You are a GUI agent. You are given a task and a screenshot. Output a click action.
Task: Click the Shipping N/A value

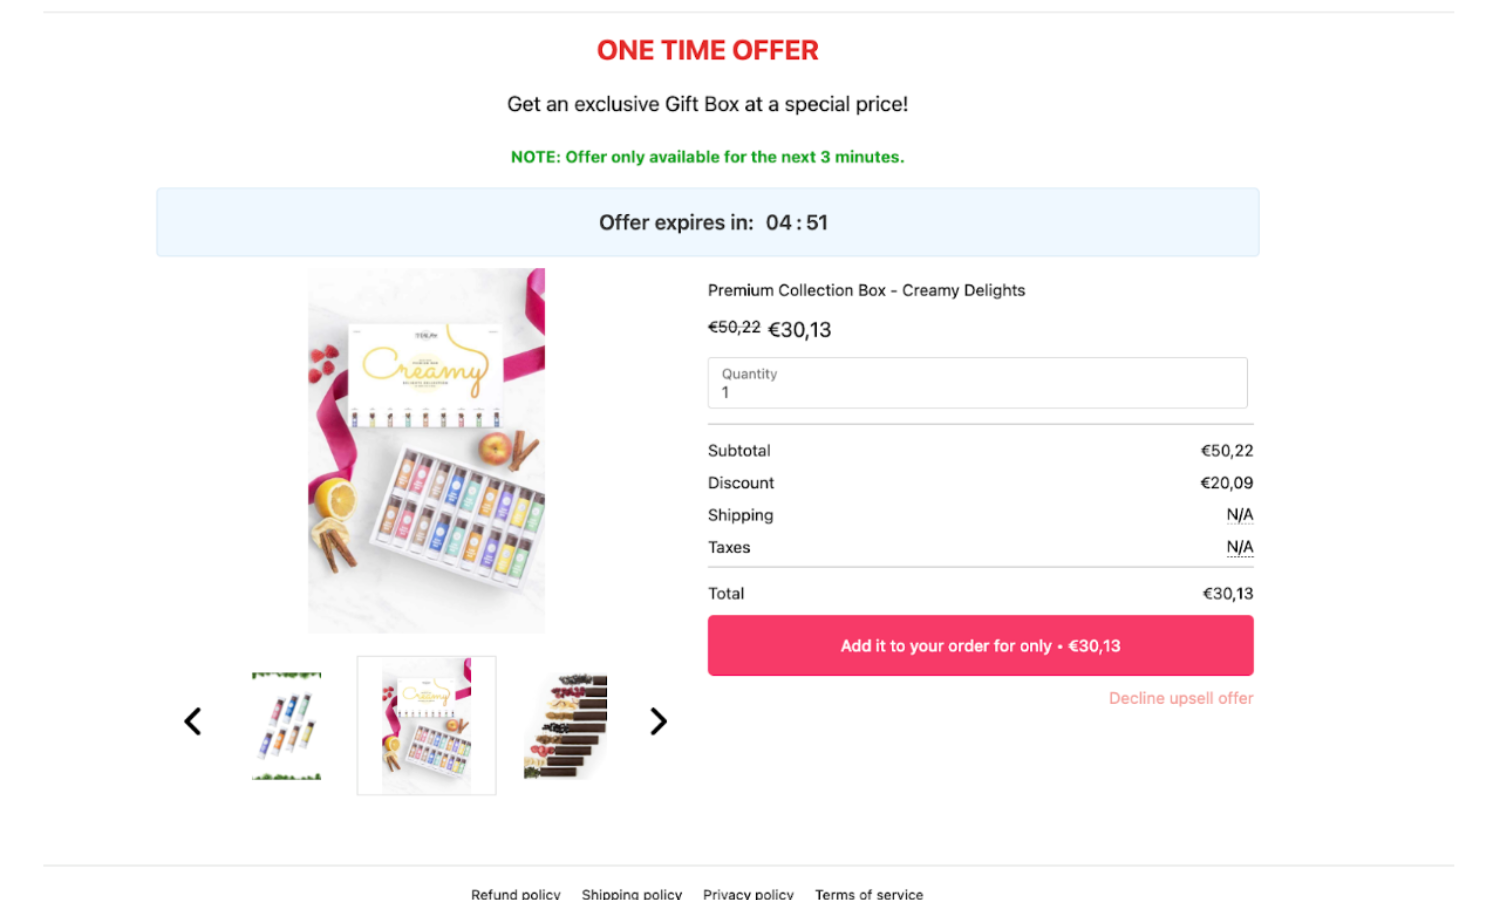pyautogui.click(x=1240, y=515)
